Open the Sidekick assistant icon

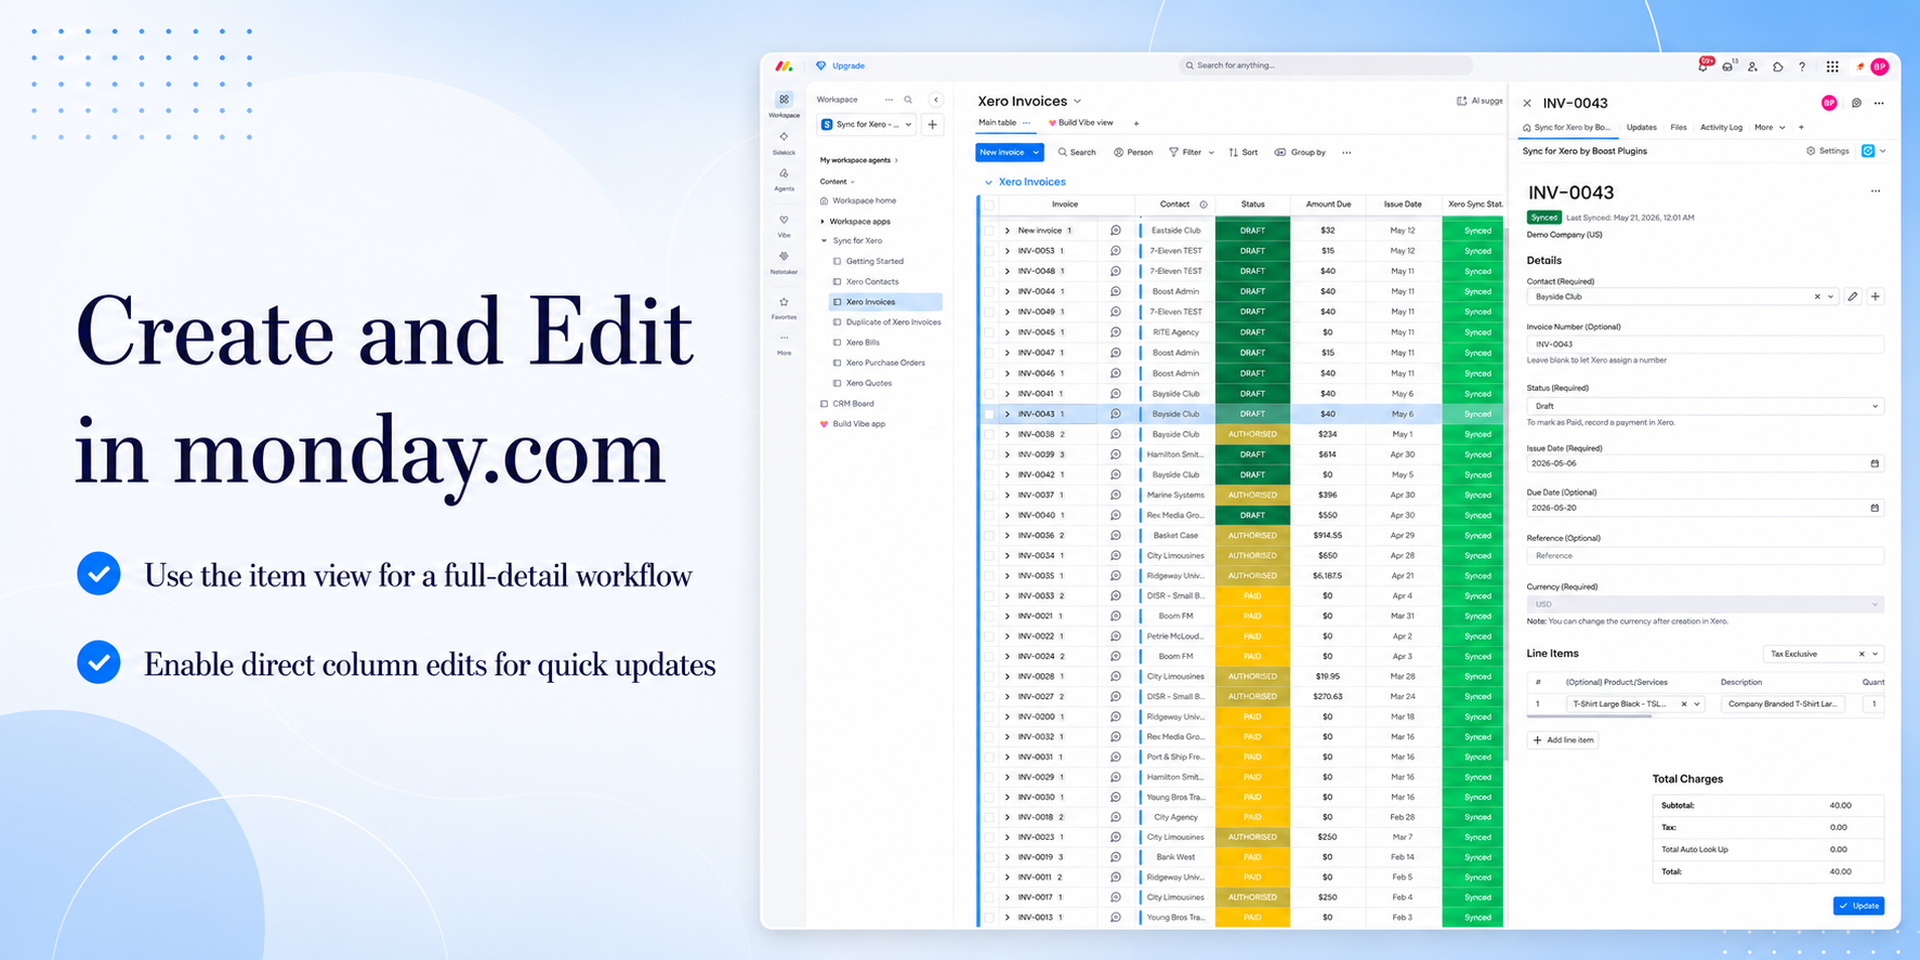pos(784,136)
